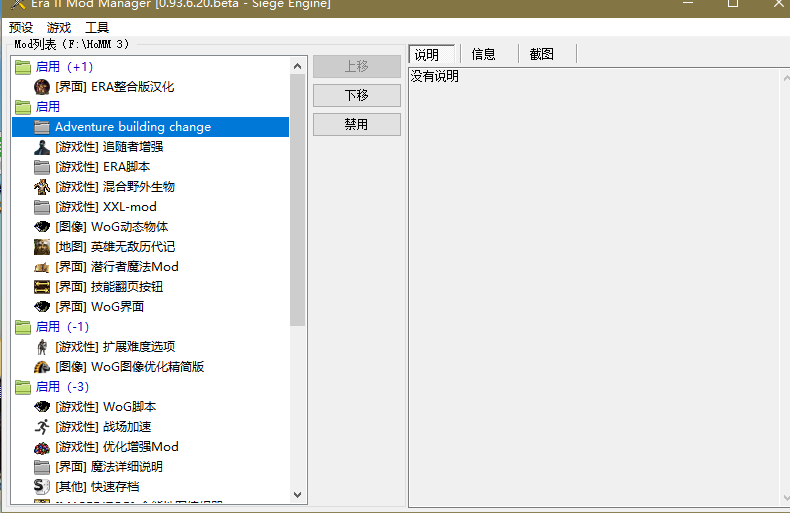Switch to the 说明 tab
The image size is (790, 513).
click(432, 54)
